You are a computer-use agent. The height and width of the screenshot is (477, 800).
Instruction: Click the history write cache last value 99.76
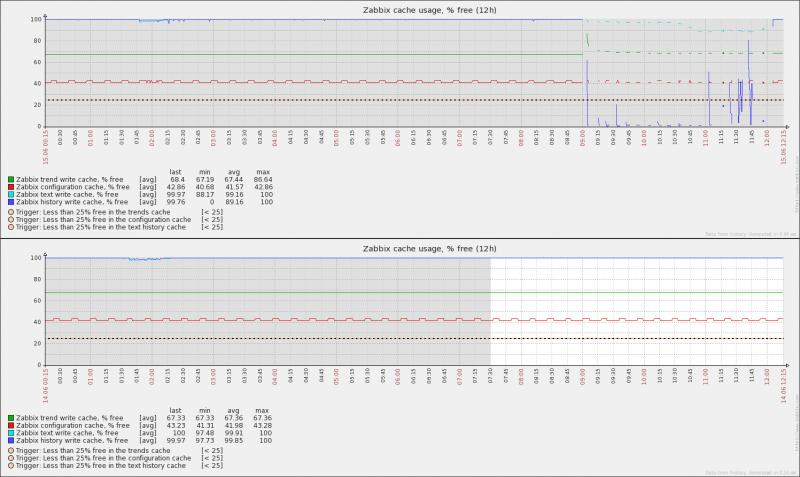point(176,202)
